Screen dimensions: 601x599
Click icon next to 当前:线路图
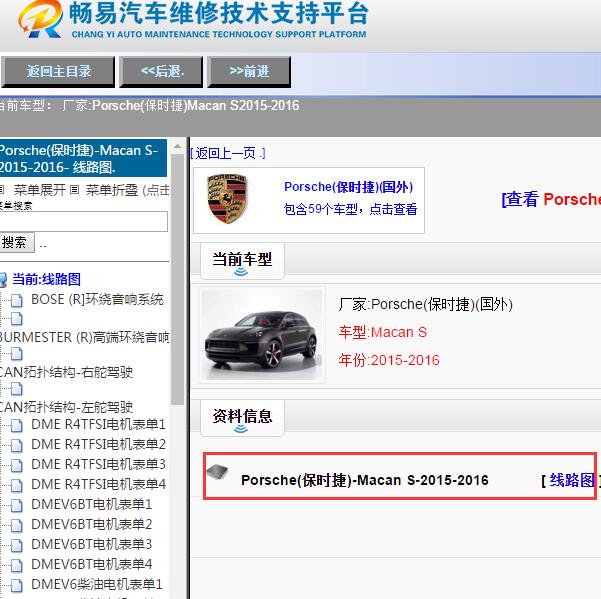pos(3,280)
